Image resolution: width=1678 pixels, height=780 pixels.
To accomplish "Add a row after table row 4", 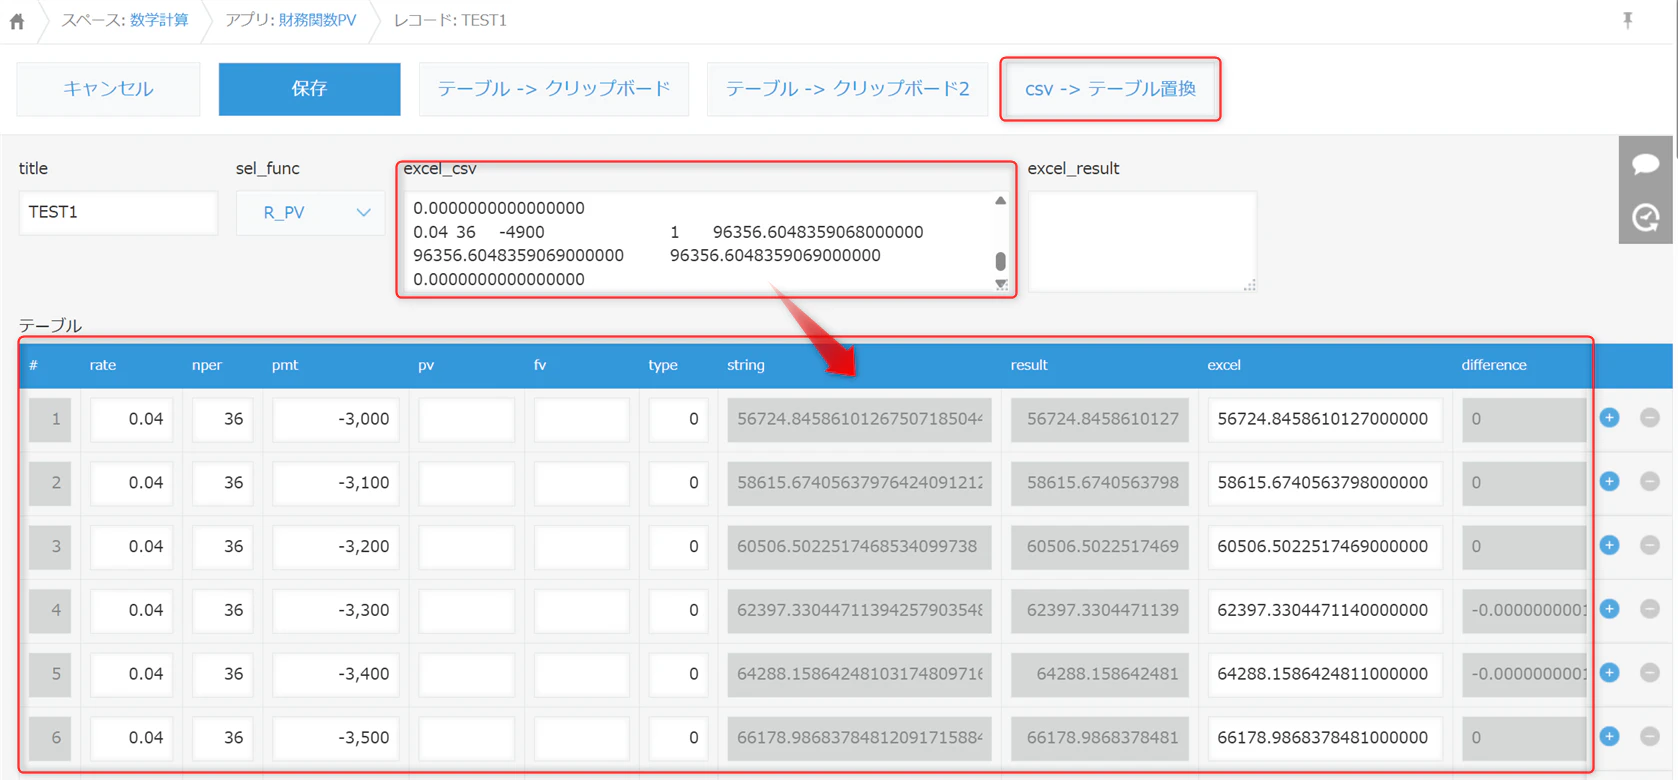I will 1609,609.
